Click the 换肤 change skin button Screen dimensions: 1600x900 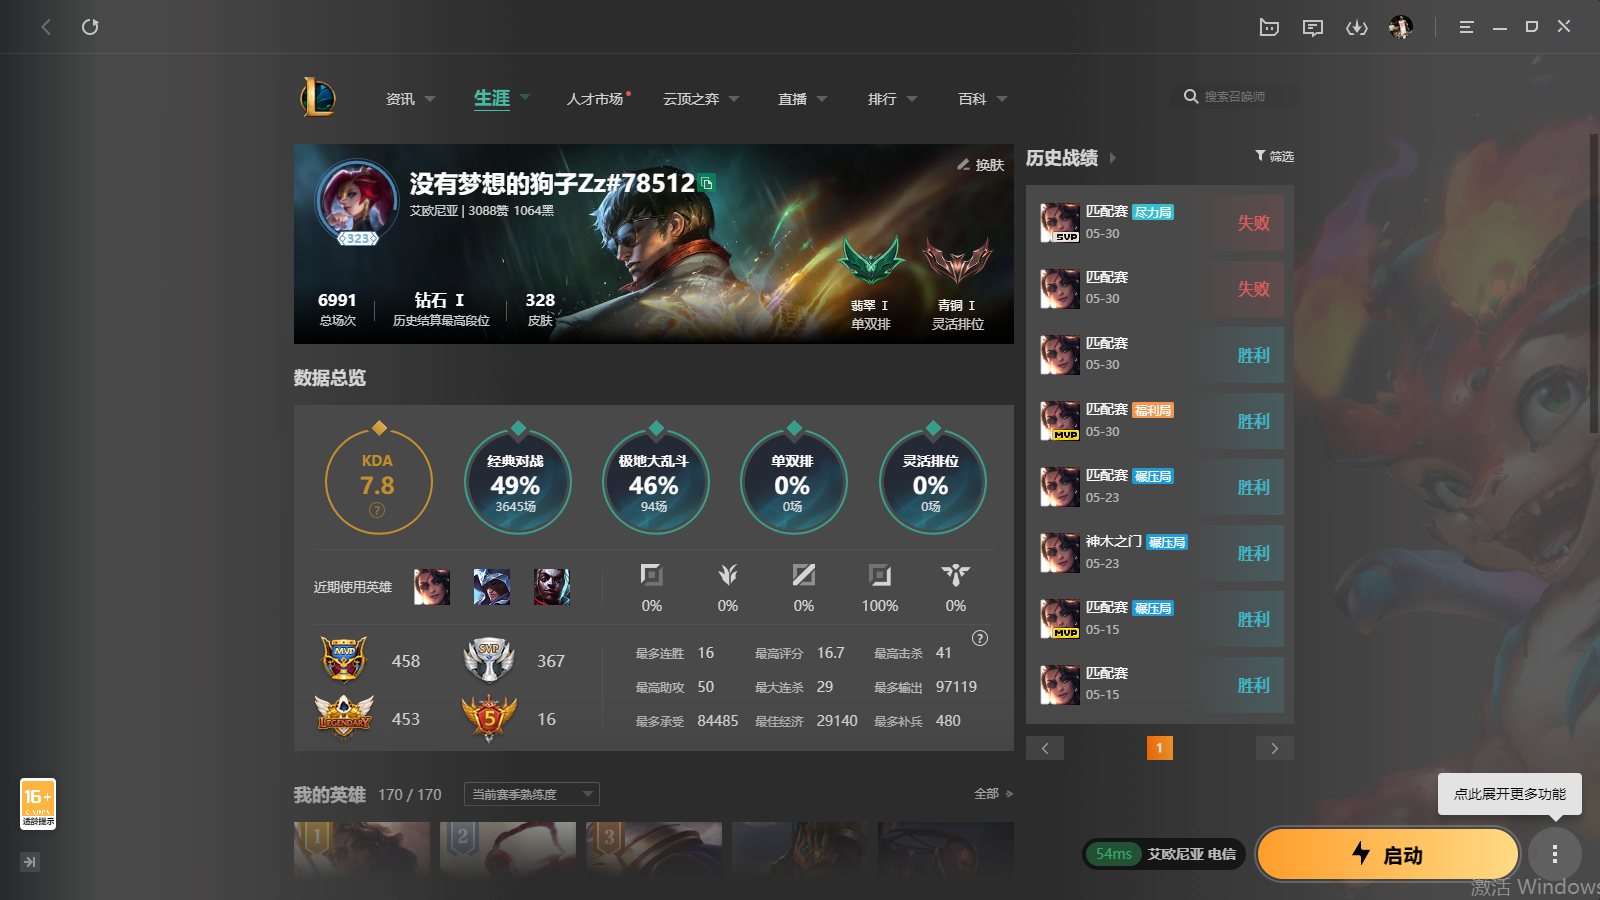(x=980, y=165)
